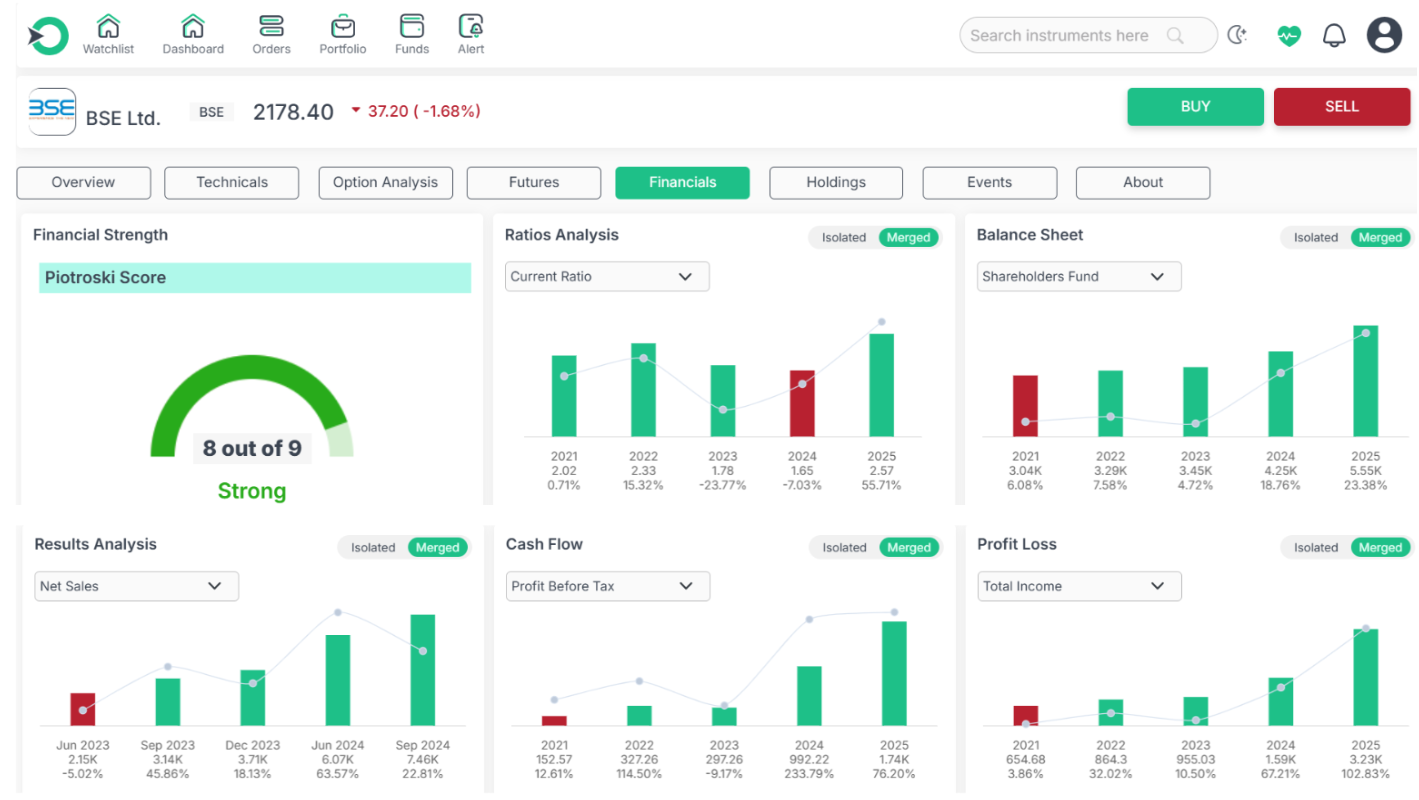The height and width of the screenshot is (800, 1419).
Task: Expand the Current Ratio dropdown
Action: pos(607,277)
